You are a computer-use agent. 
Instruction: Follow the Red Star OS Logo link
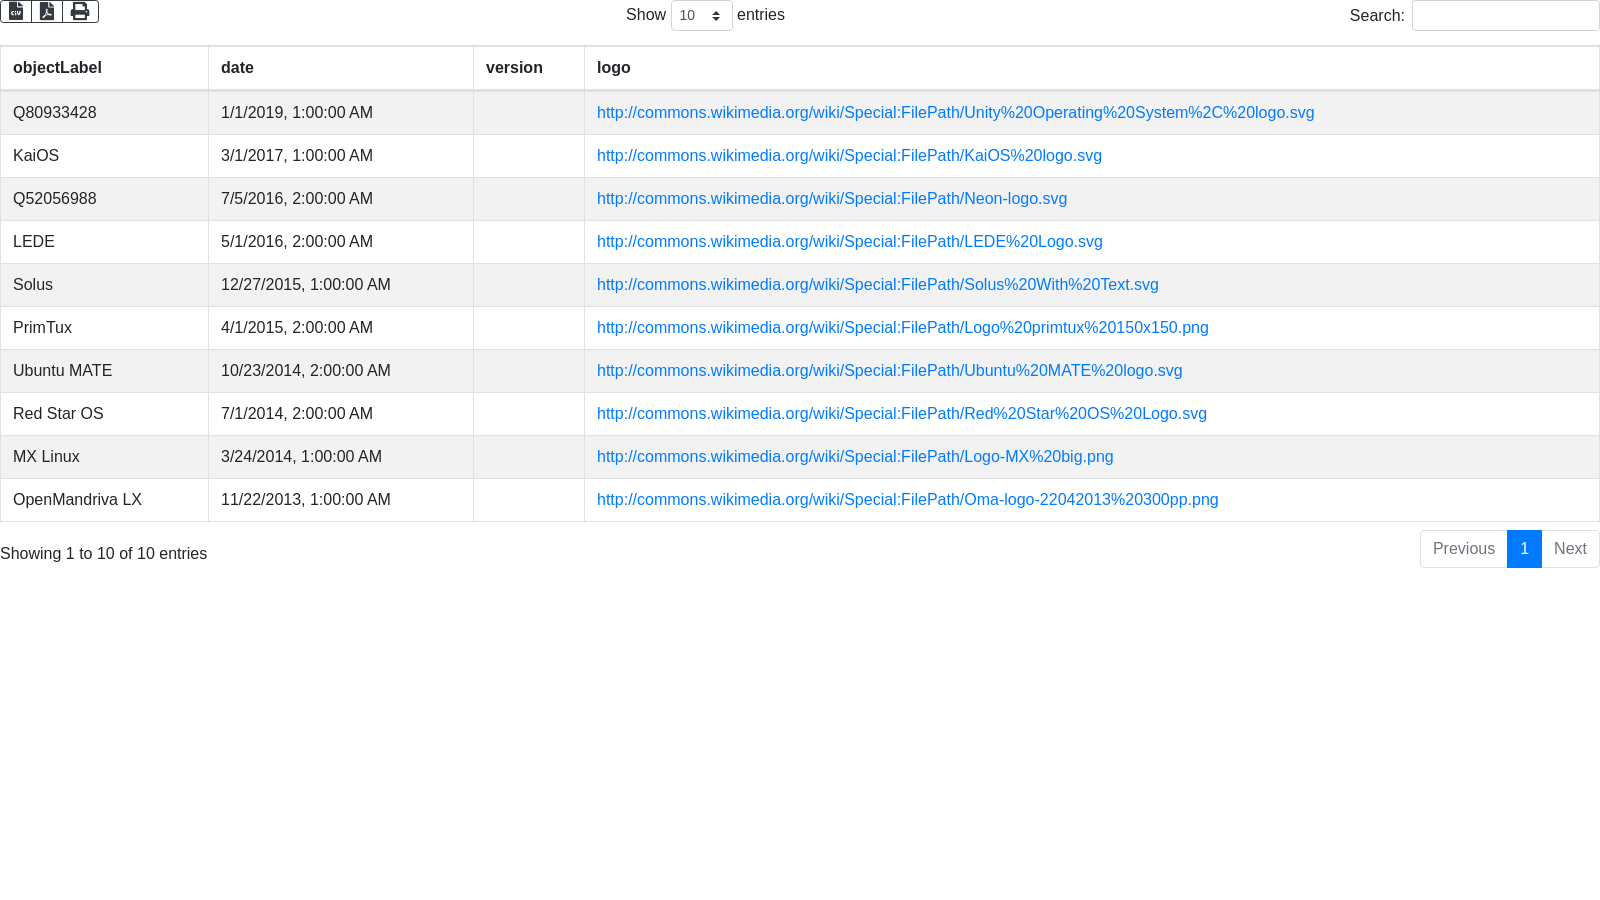[x=901, y=414]
